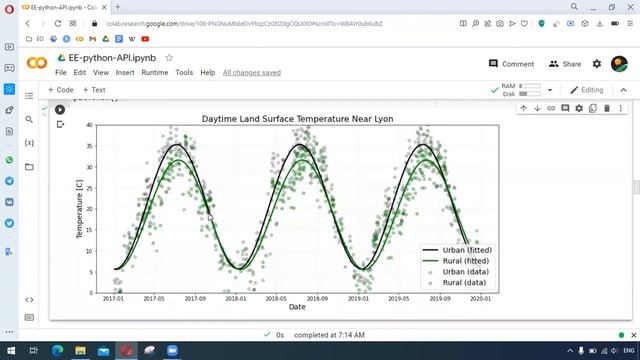The height and width of the screenshot is (360, 640).
Task: Copy link to cell icon
Action: point(551,108)
